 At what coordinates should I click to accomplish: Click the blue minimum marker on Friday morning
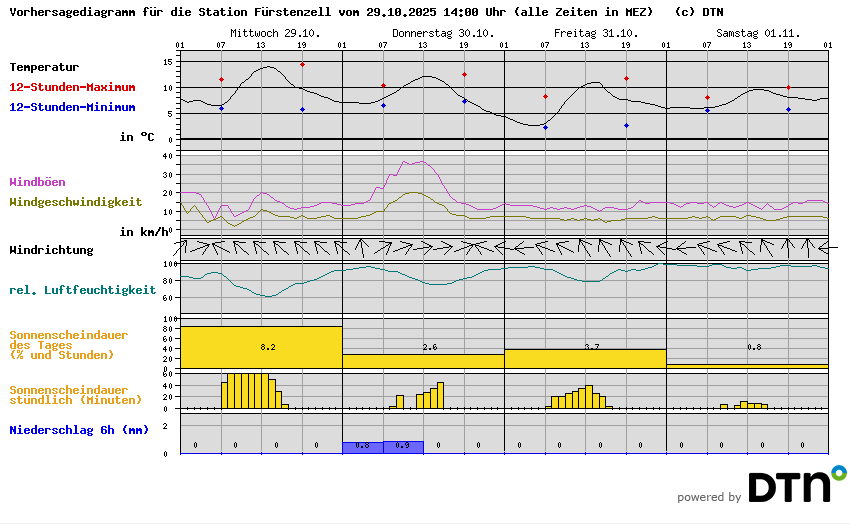(x=545, y=127)
